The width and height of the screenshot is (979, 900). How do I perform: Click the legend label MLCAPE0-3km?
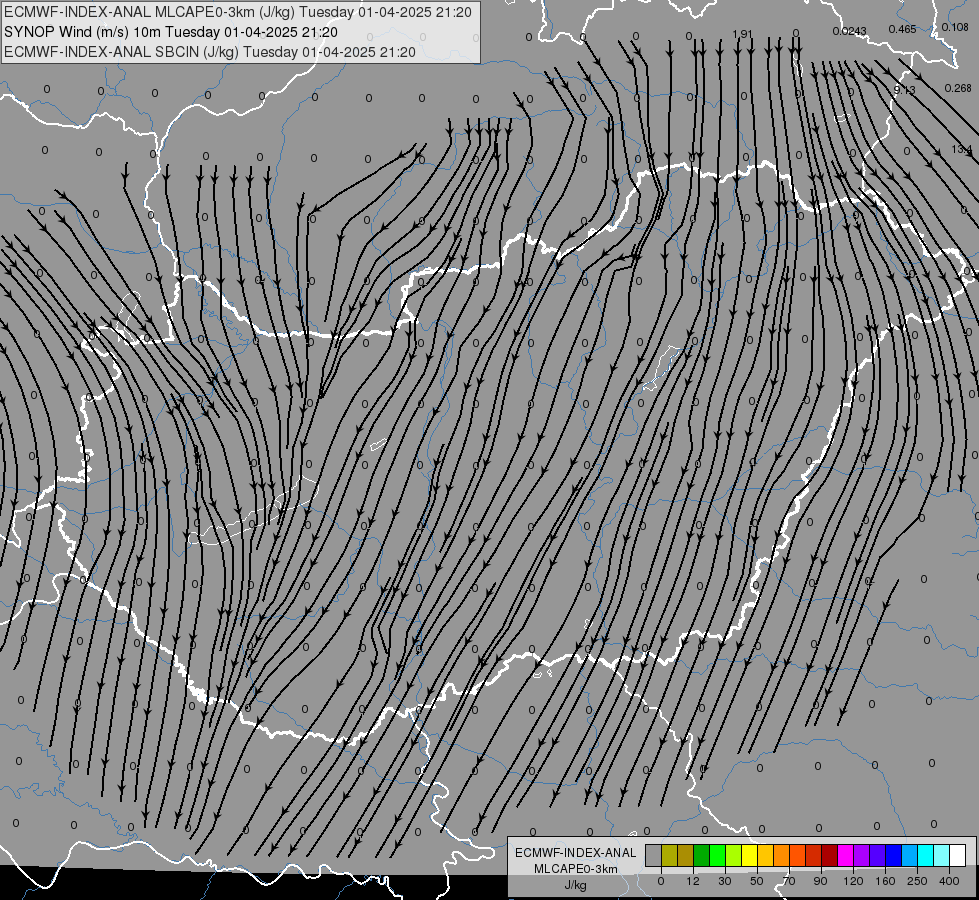576,869
